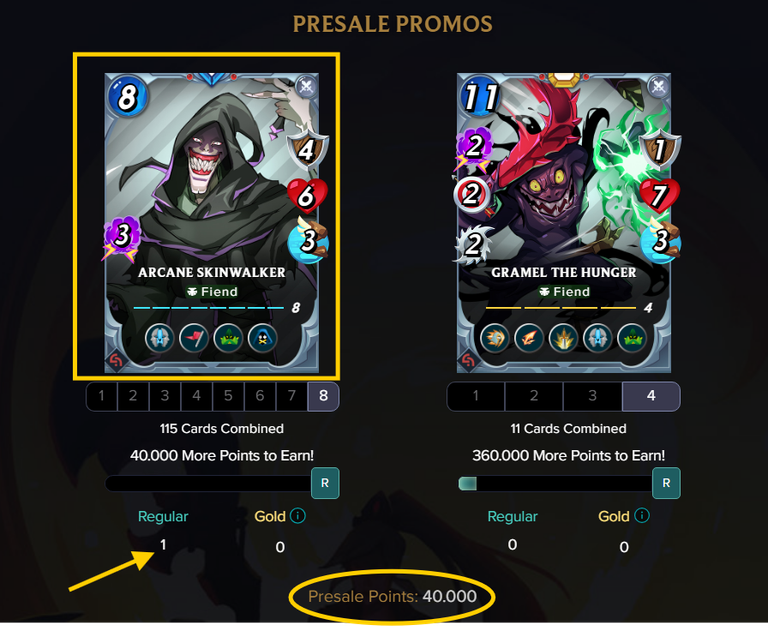
Task: Select level 4 for Gramel the Hunger
Action: tap(651, 396)
